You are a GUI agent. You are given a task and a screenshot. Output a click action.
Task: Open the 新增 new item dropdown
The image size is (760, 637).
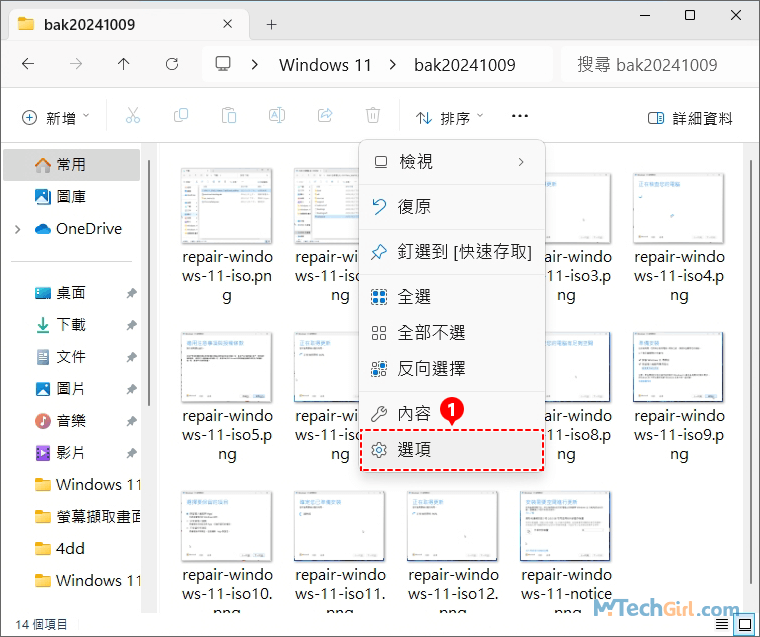(56, 118)
